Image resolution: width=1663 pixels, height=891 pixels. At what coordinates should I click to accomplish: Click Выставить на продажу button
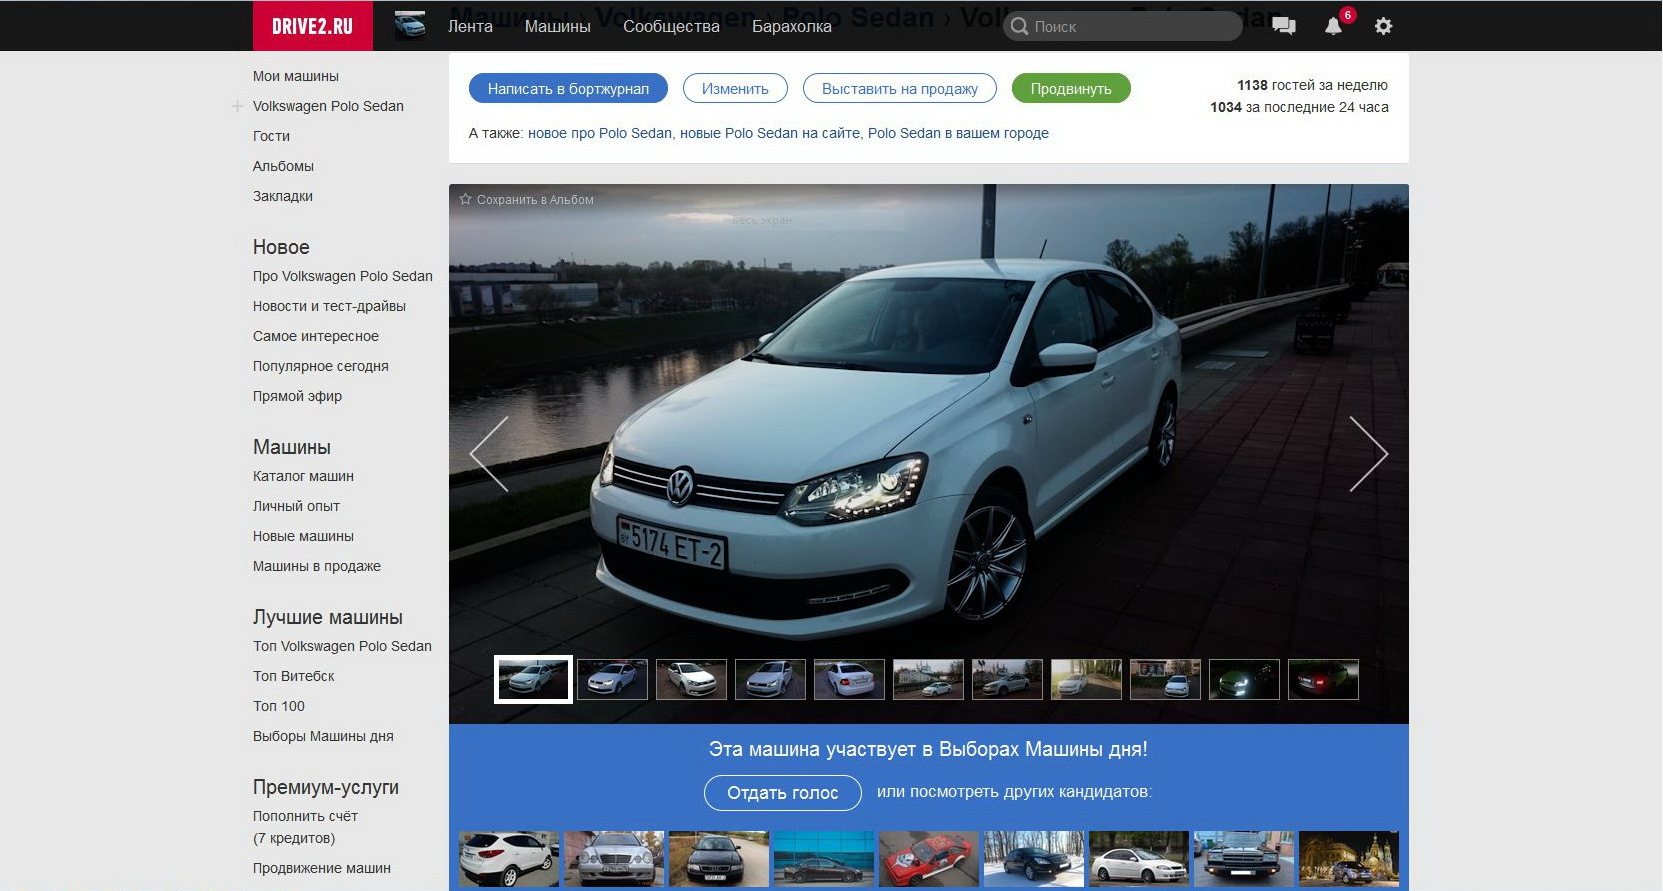(x=900, y=88)
